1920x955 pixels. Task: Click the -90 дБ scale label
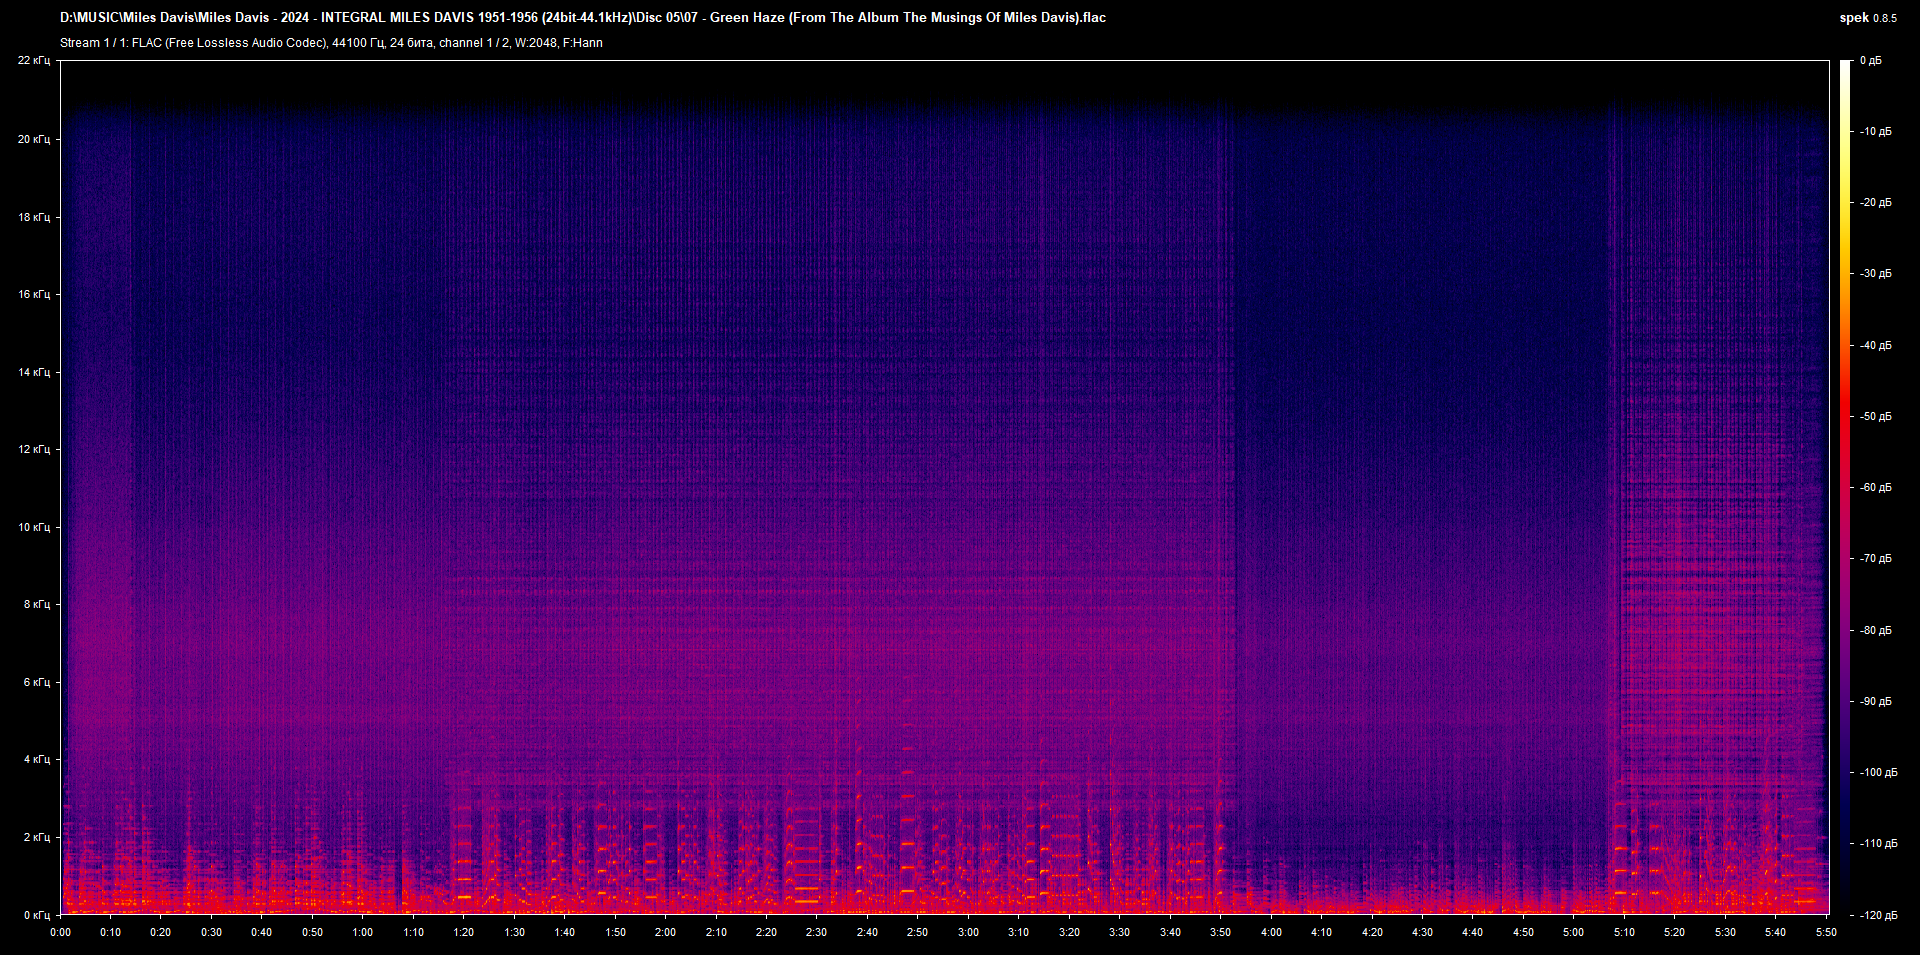pos(1875,702)
